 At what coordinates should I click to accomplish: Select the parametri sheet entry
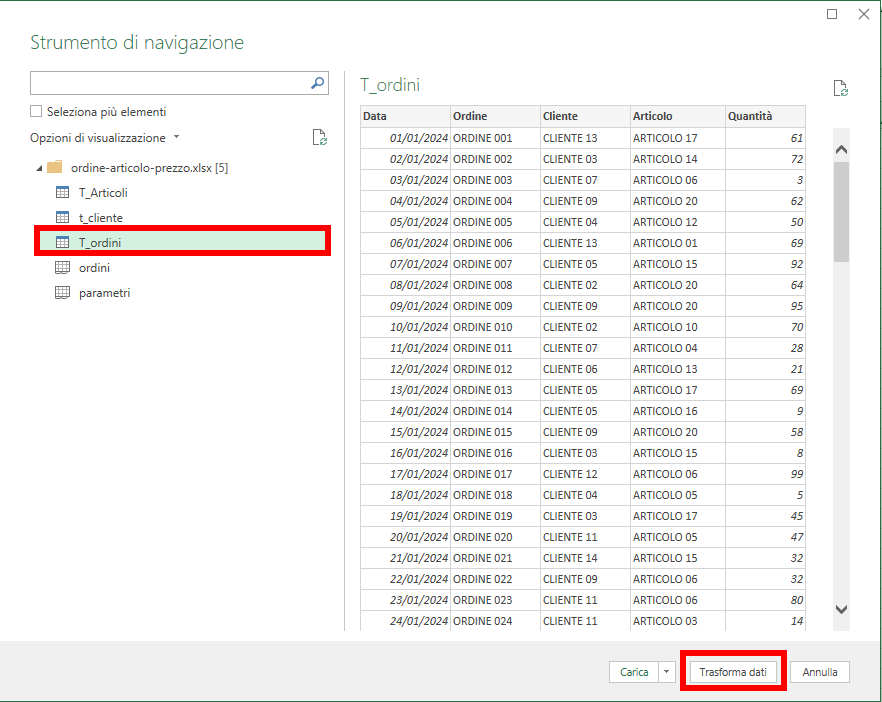point(105,293)
